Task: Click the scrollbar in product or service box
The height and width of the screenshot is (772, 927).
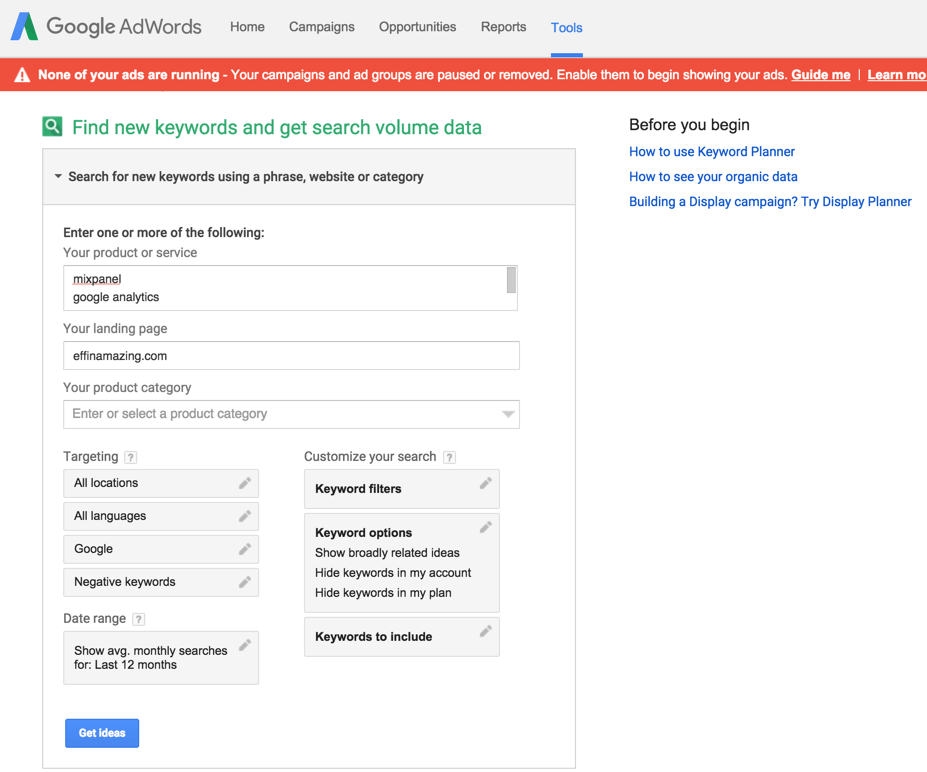Action: click(511, 280)
